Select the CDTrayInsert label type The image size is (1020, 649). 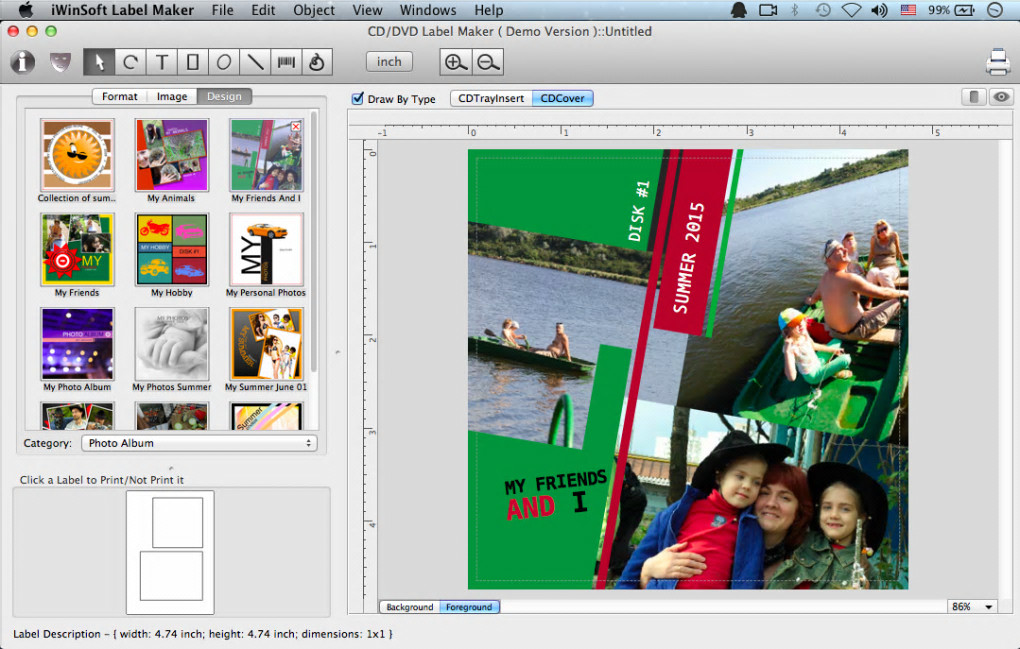491,98
